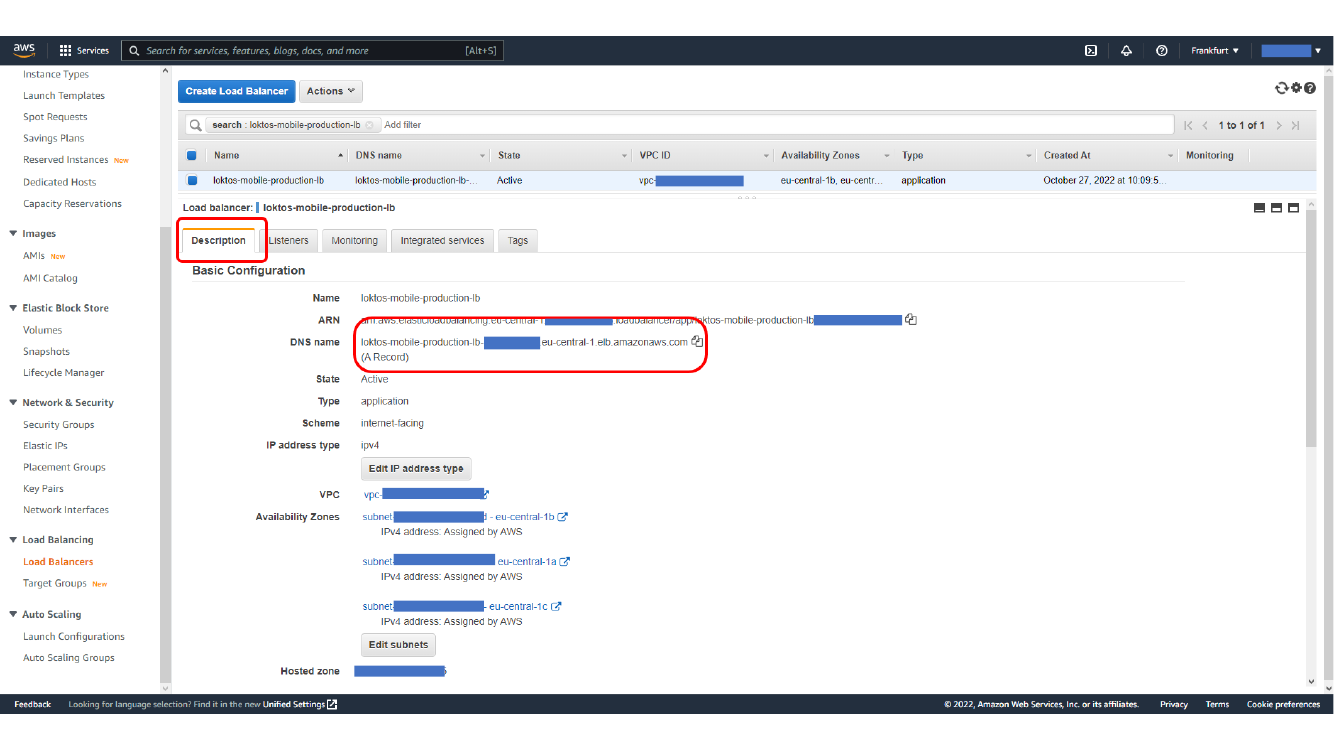
Task: Open the top-bar help question mark
Action: click(x=1162, y=50)
